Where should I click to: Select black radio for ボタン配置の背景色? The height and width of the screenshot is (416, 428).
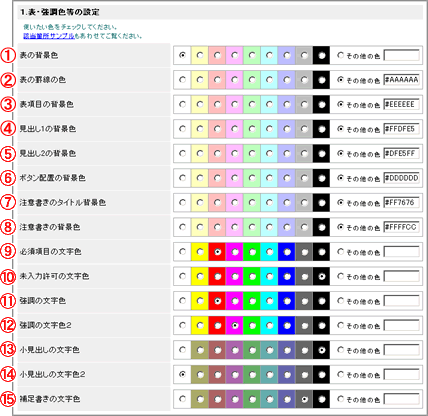pyautogui.click(x=322, y=178)
